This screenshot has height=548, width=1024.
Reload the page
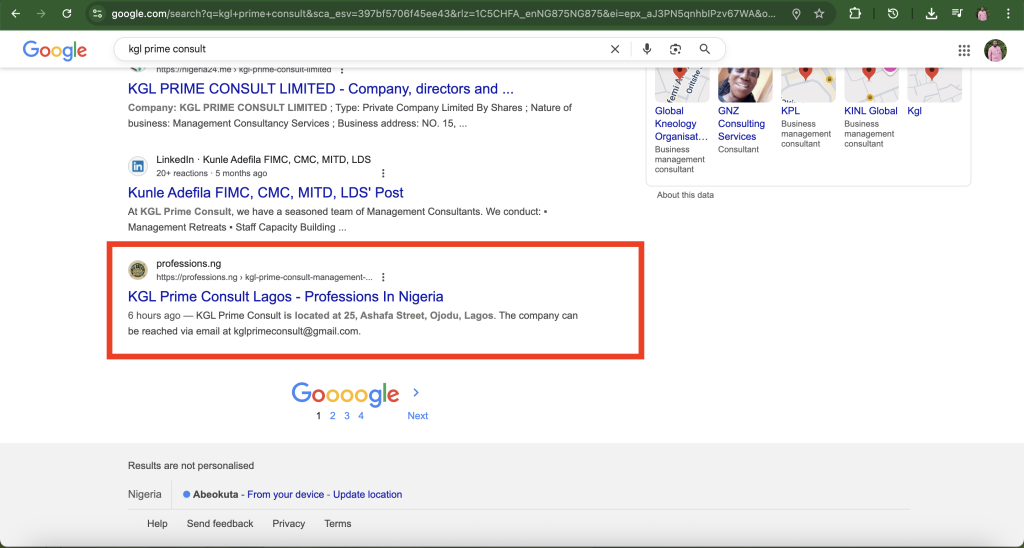pos(67,13)
